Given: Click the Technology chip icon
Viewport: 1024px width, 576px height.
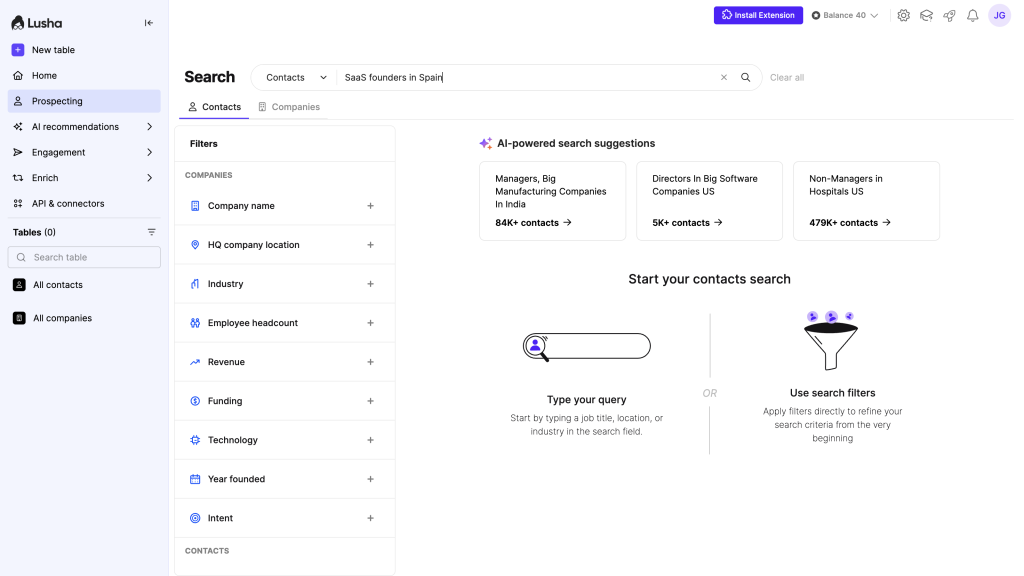Looking at the screenshot, I should point(195,440).
